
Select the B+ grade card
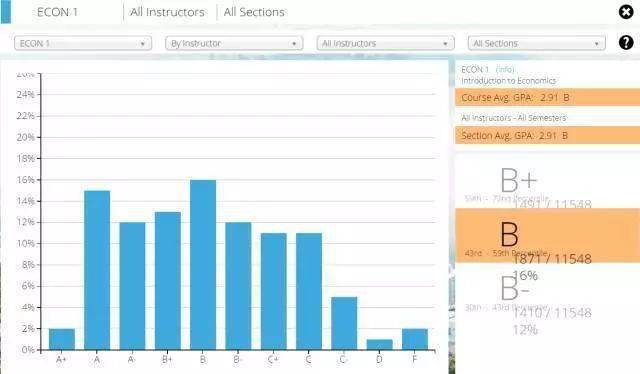[x=547, y=182]
